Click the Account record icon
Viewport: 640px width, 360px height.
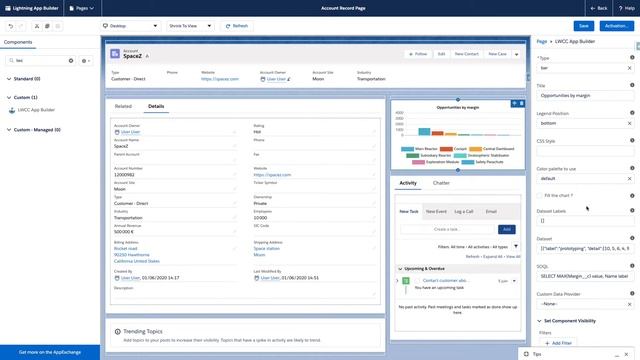click(115, 54)
